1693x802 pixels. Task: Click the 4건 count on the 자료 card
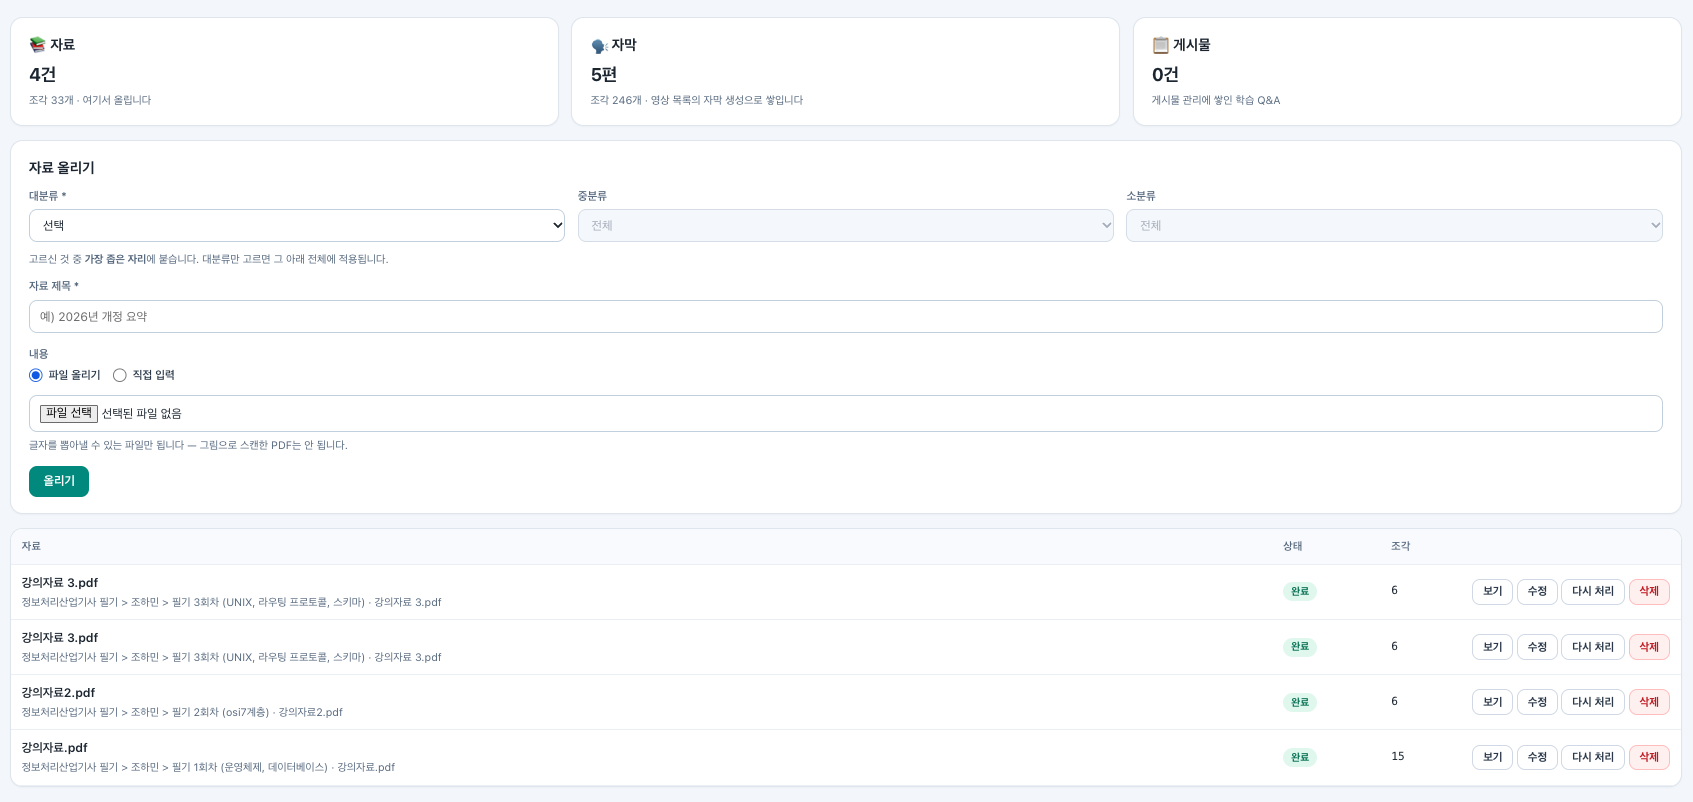(43, 74)
